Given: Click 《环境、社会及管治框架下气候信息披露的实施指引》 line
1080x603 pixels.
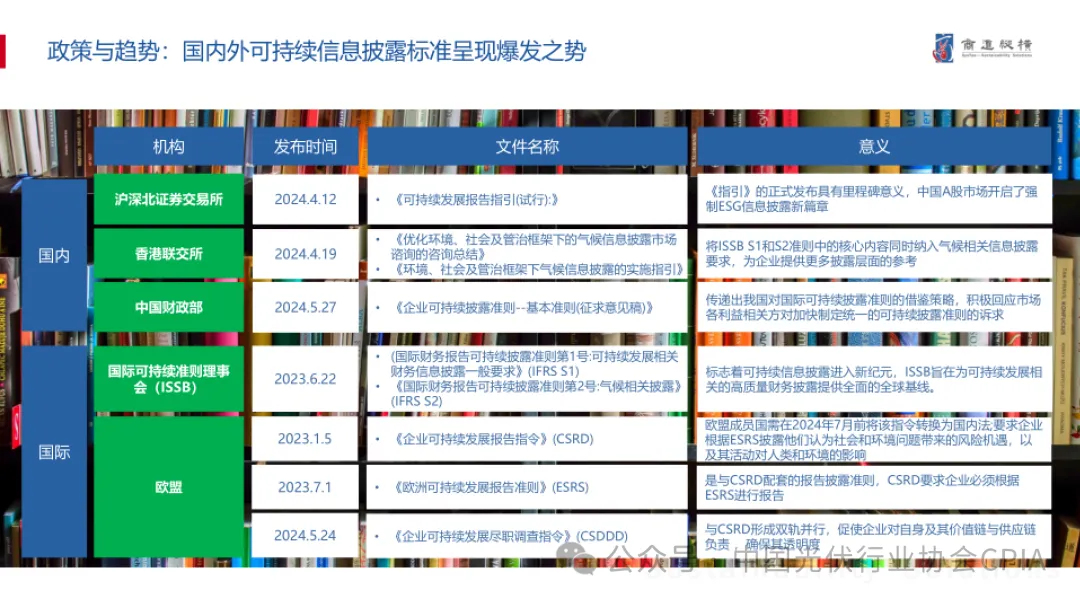Looking at the screenshot, I should pyautogui.click(x=537, y=269).
